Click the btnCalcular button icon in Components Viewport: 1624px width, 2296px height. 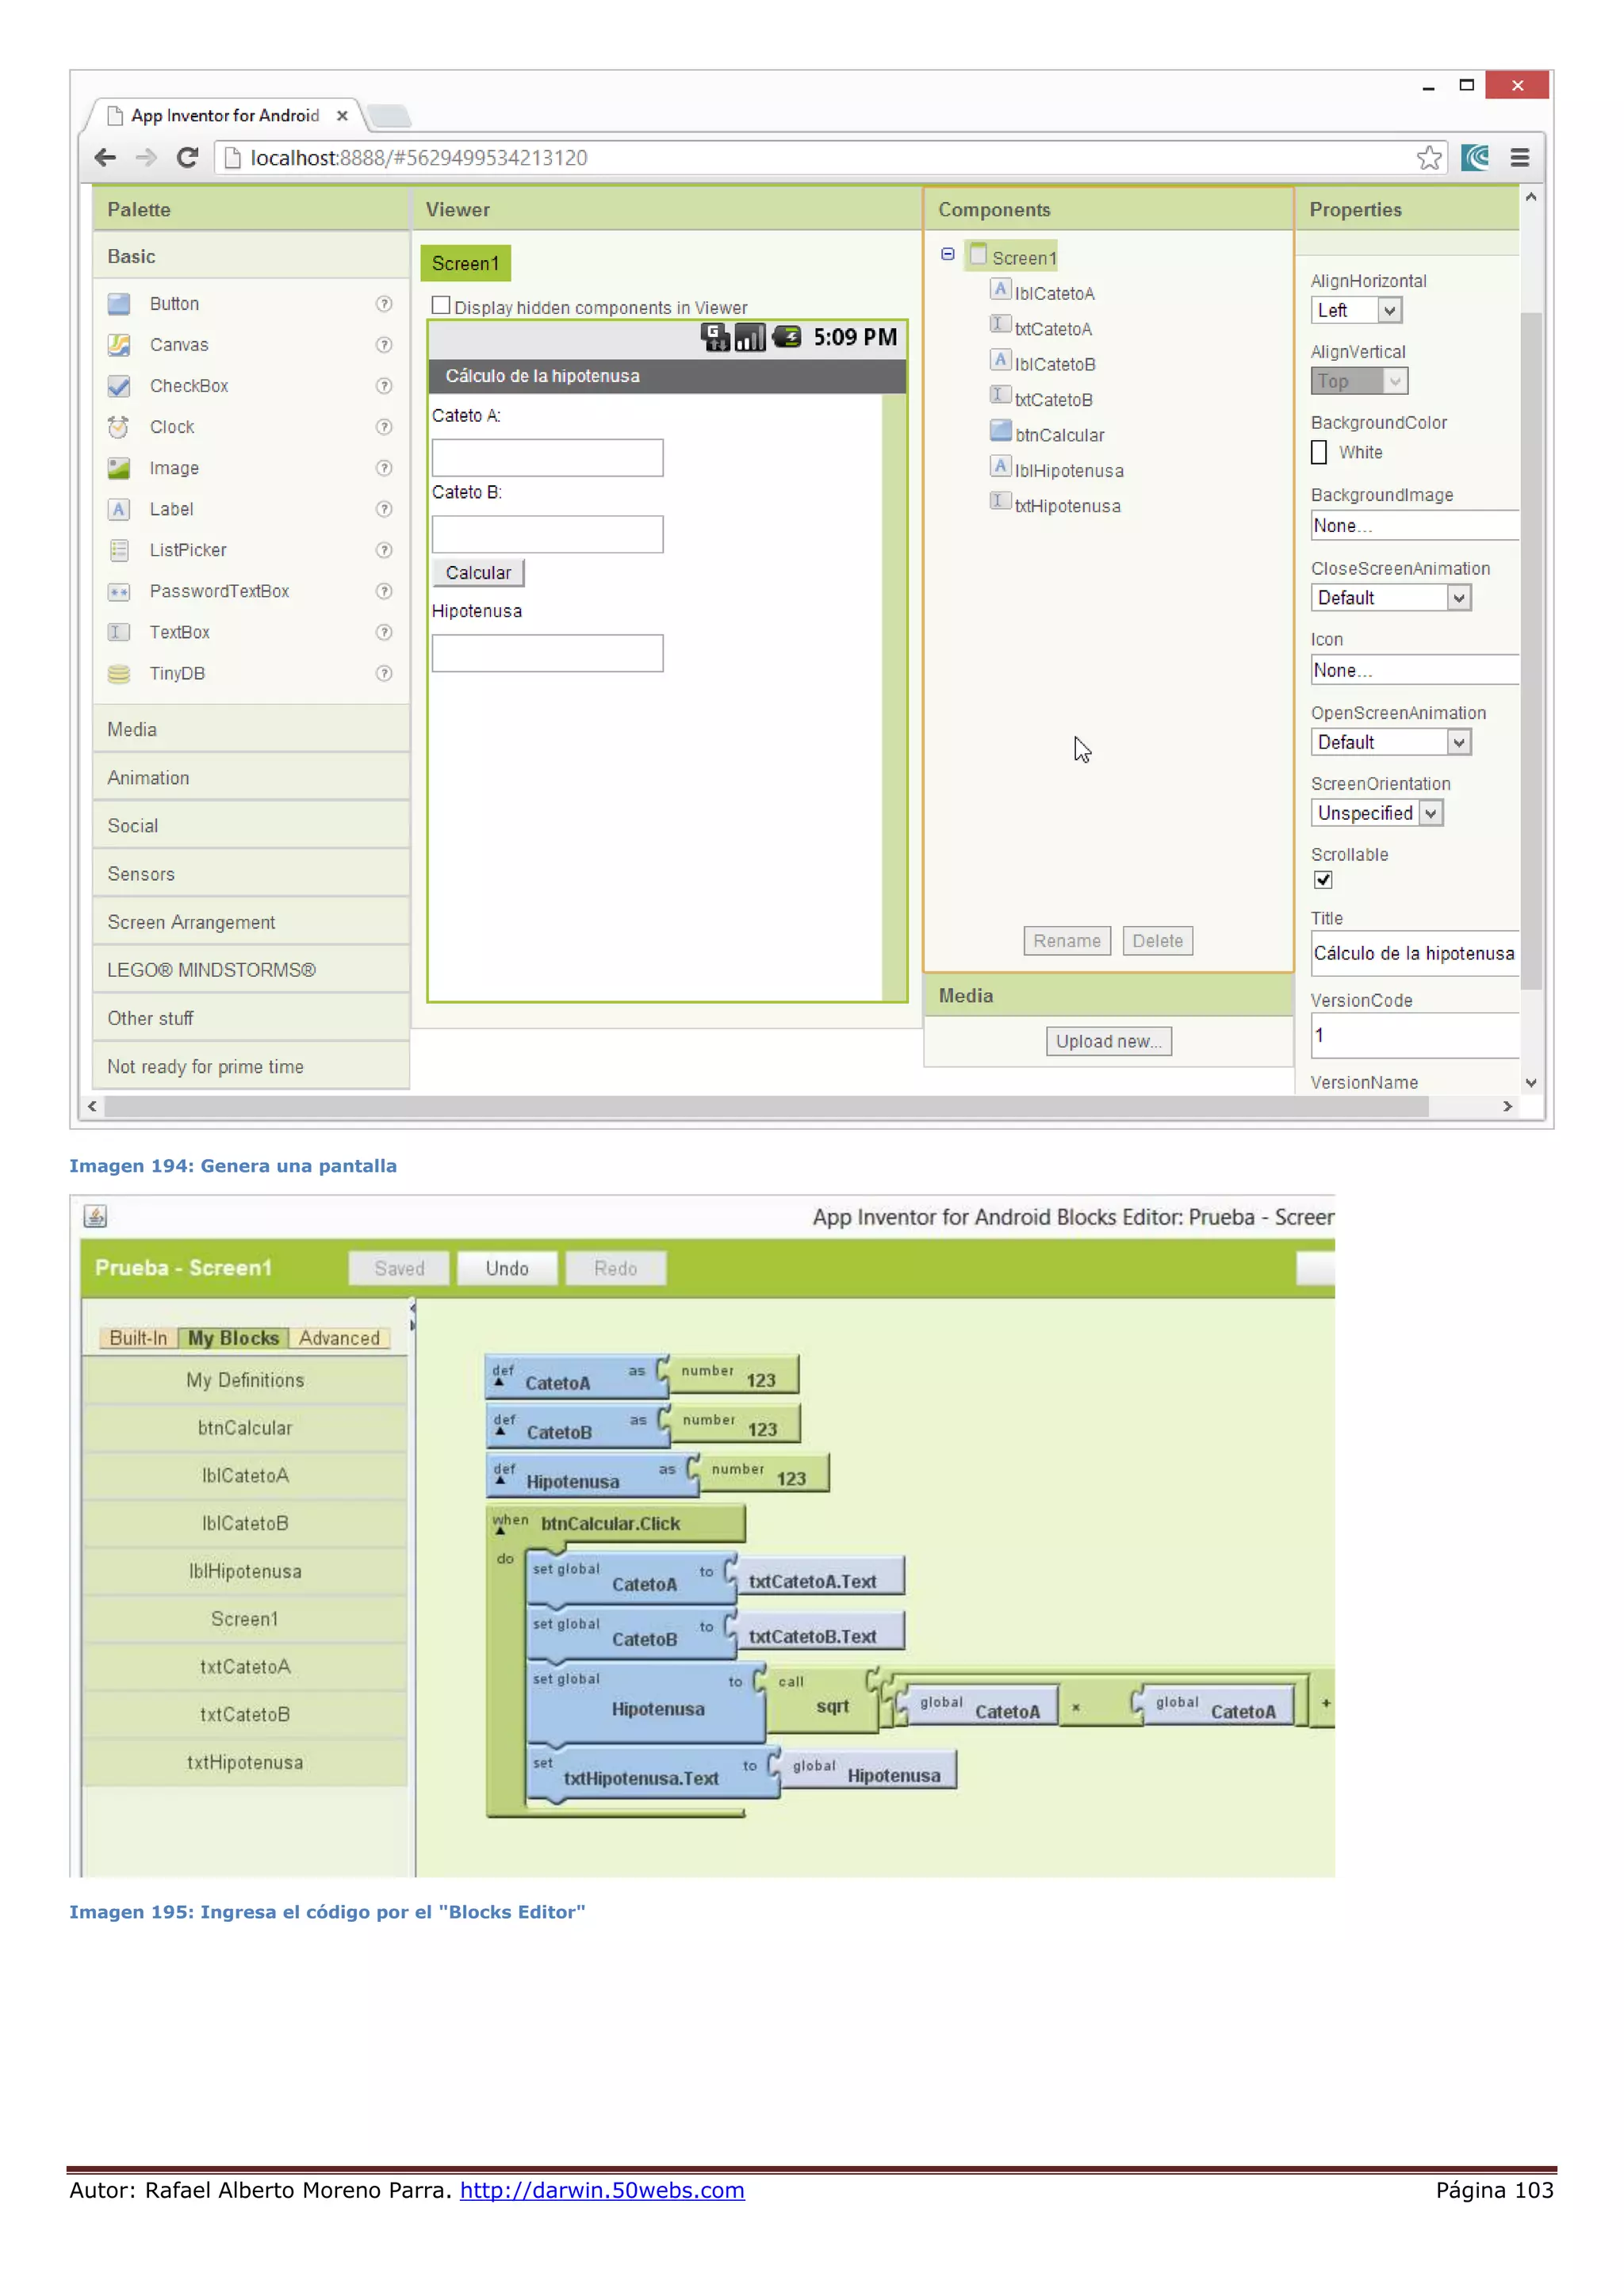1000,431
